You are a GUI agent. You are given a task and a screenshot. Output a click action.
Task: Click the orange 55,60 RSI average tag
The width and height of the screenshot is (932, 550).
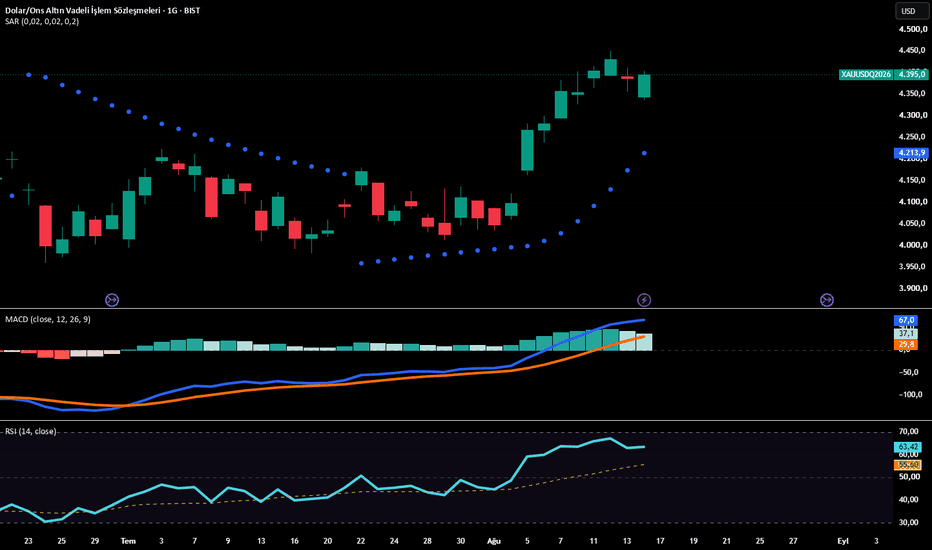[x=908, y=464]
